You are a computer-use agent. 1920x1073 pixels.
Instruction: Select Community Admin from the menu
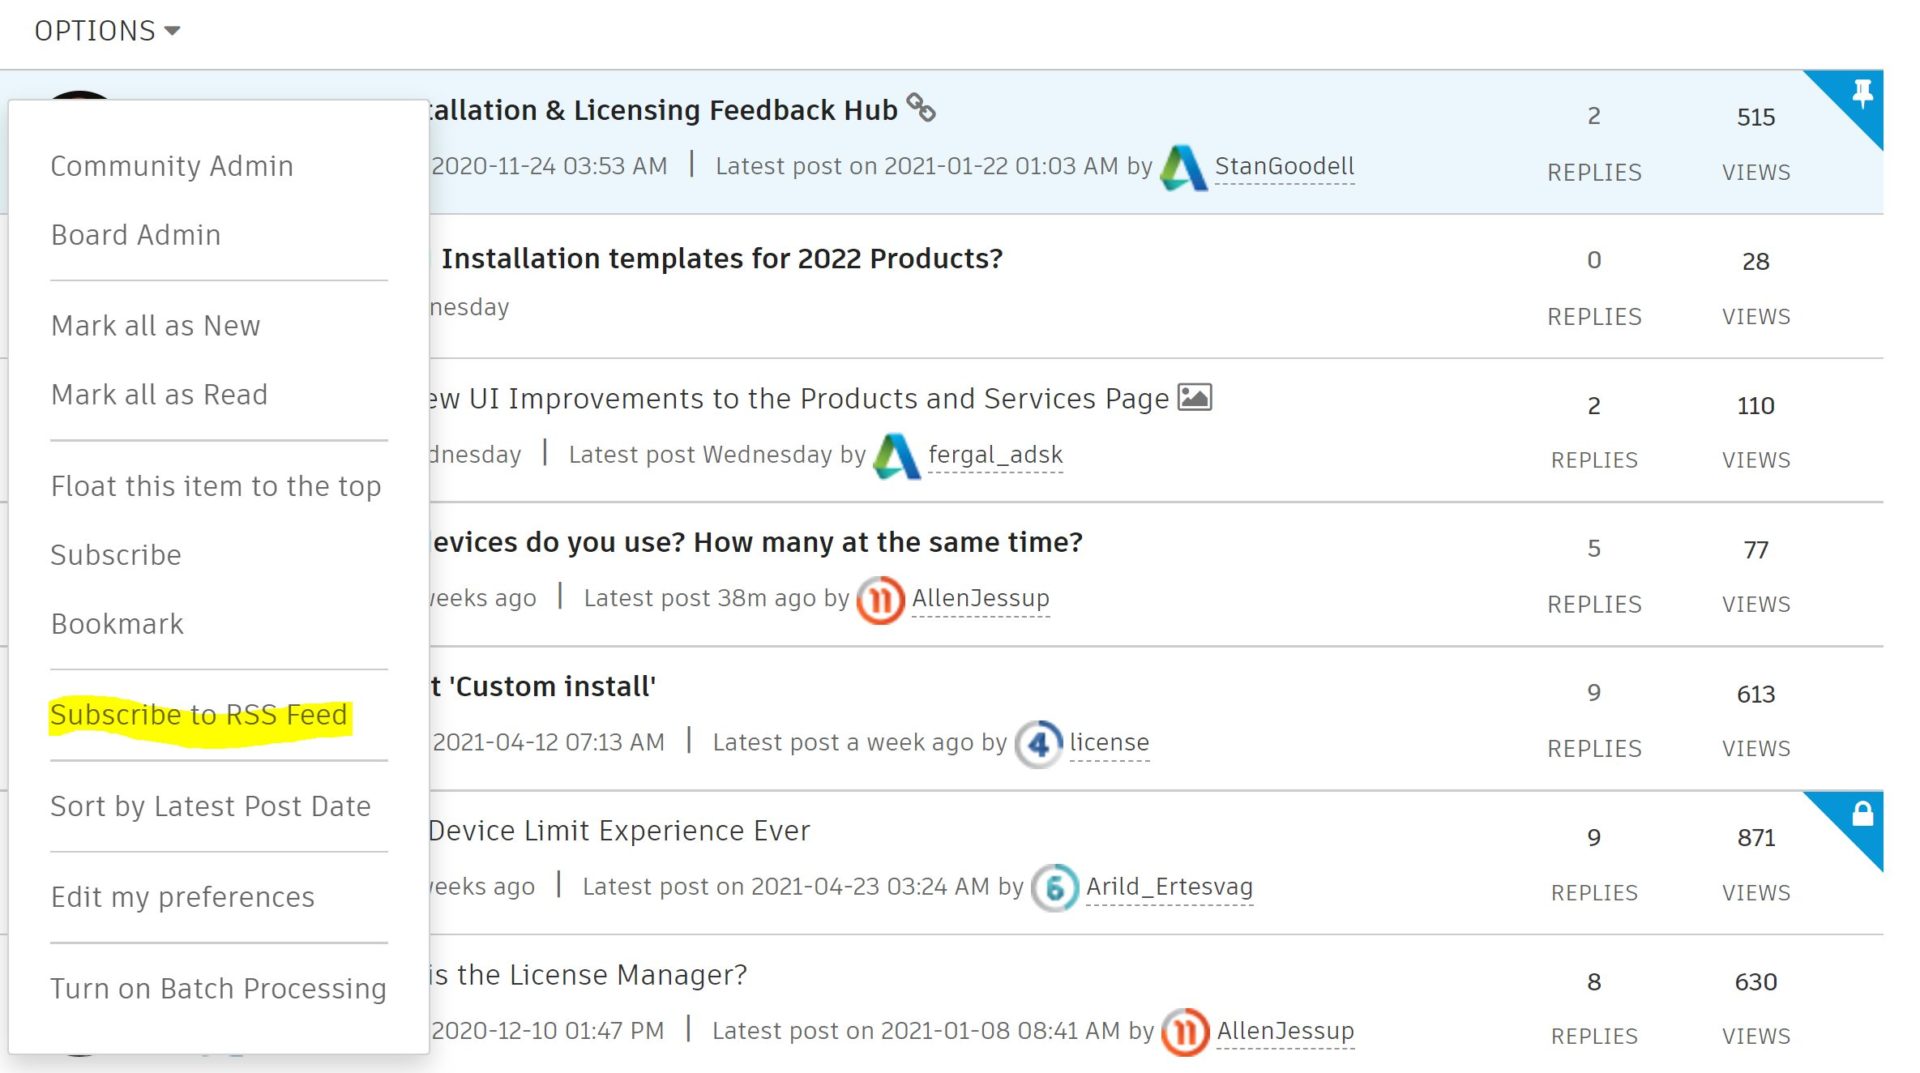(x=171, y=166)
